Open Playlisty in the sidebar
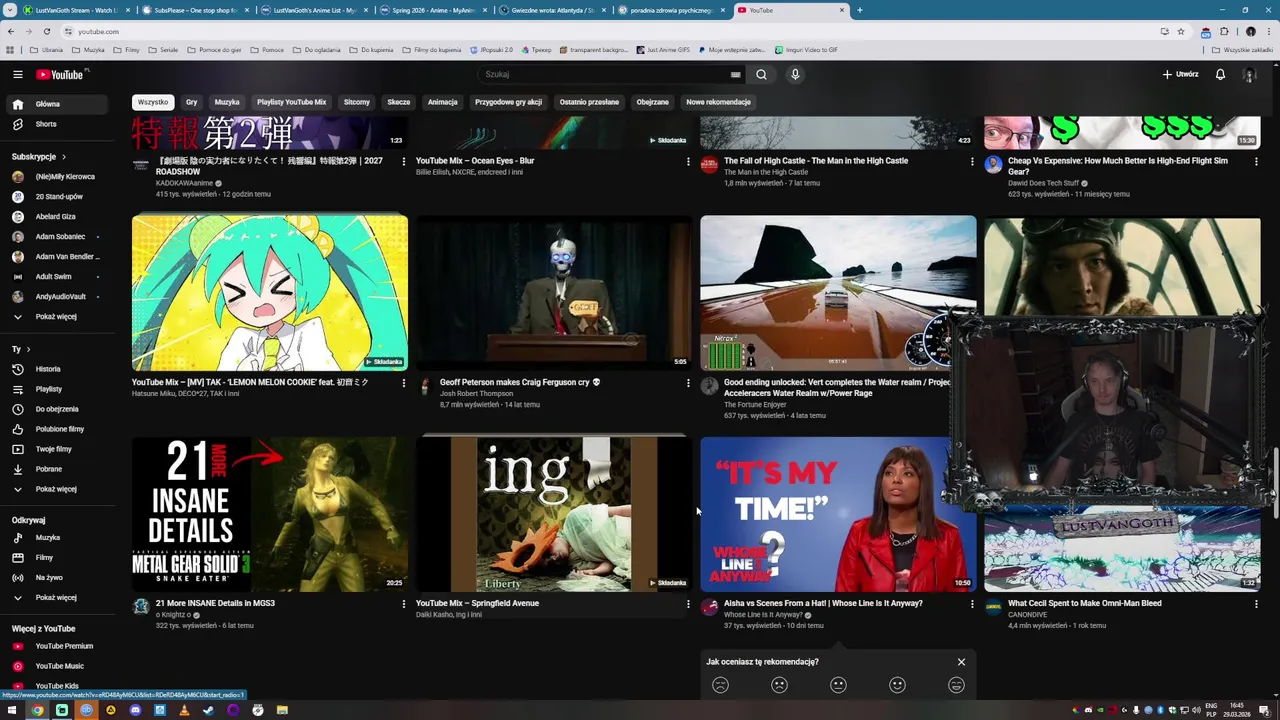 click(x=58, y=389)
